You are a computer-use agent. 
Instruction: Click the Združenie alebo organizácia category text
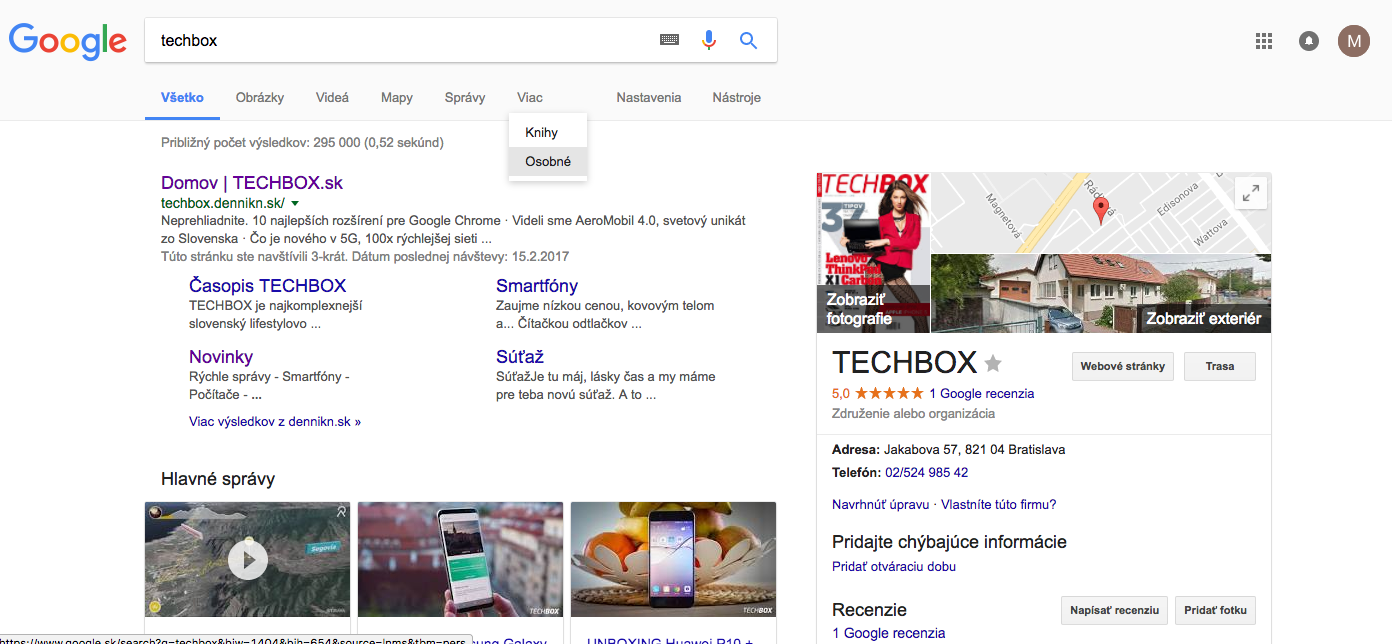pos(914,414)
